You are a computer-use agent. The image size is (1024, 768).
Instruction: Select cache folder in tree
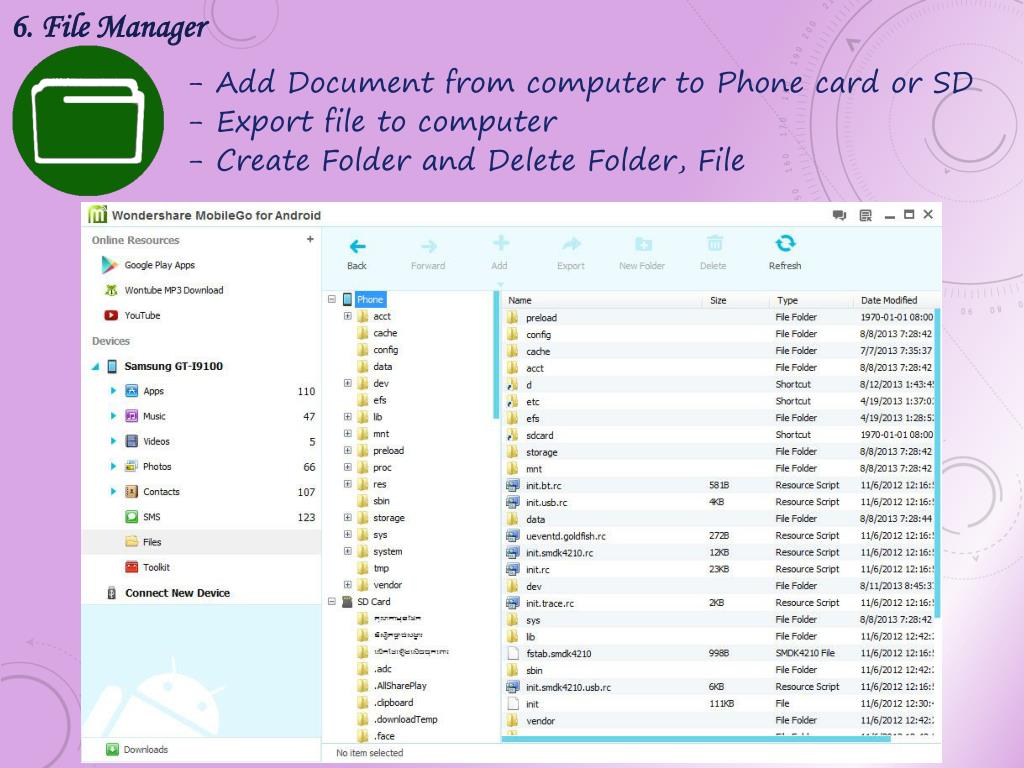(385, 333)
